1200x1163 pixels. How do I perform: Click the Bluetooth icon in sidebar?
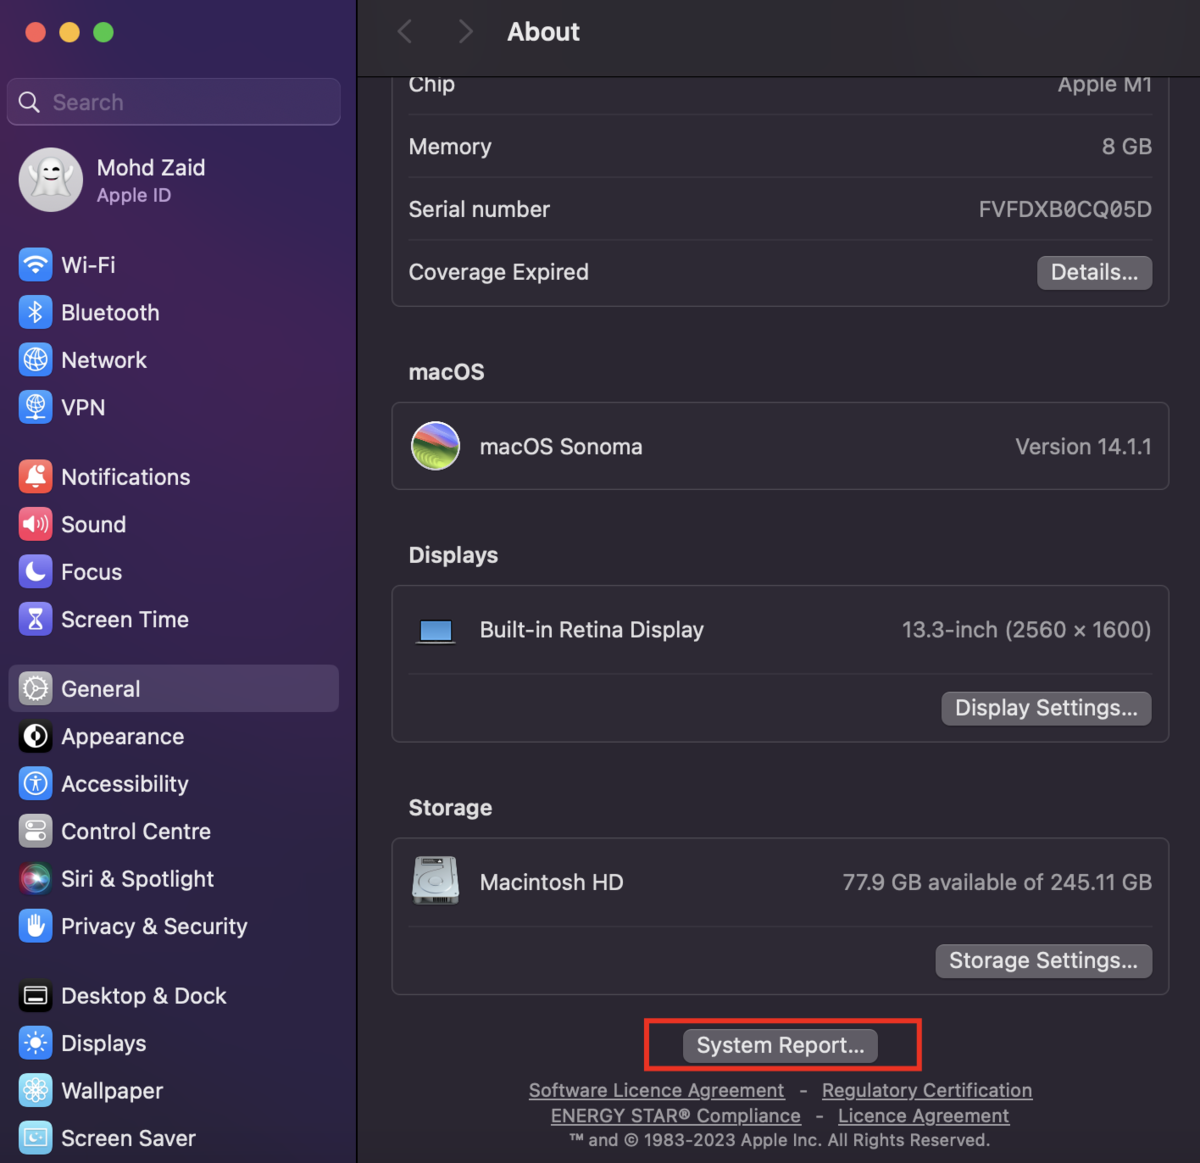(35, 312)
